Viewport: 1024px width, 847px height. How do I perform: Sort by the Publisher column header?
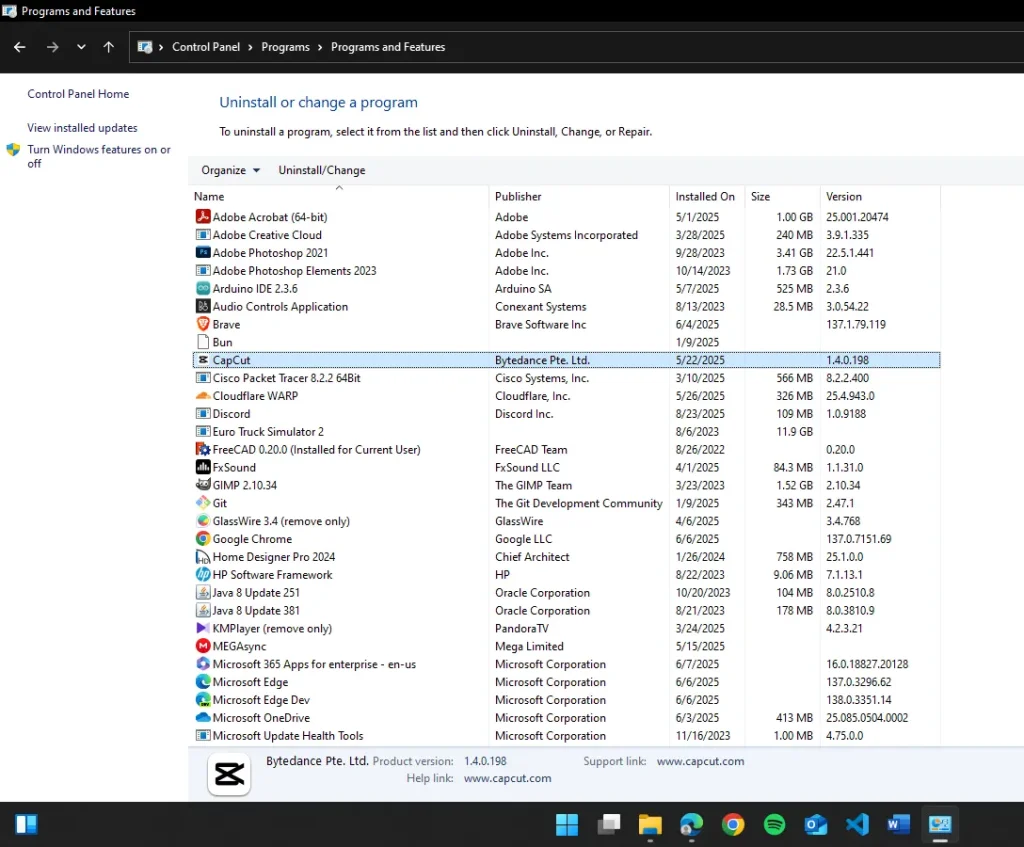click(x=579, y=197)
